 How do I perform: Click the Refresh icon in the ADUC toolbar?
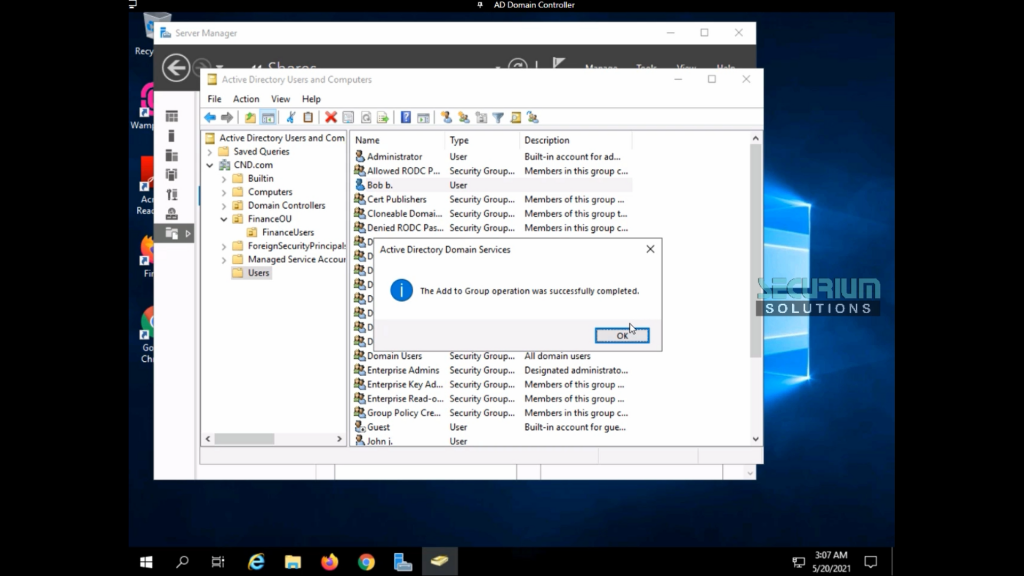[366, 118]
